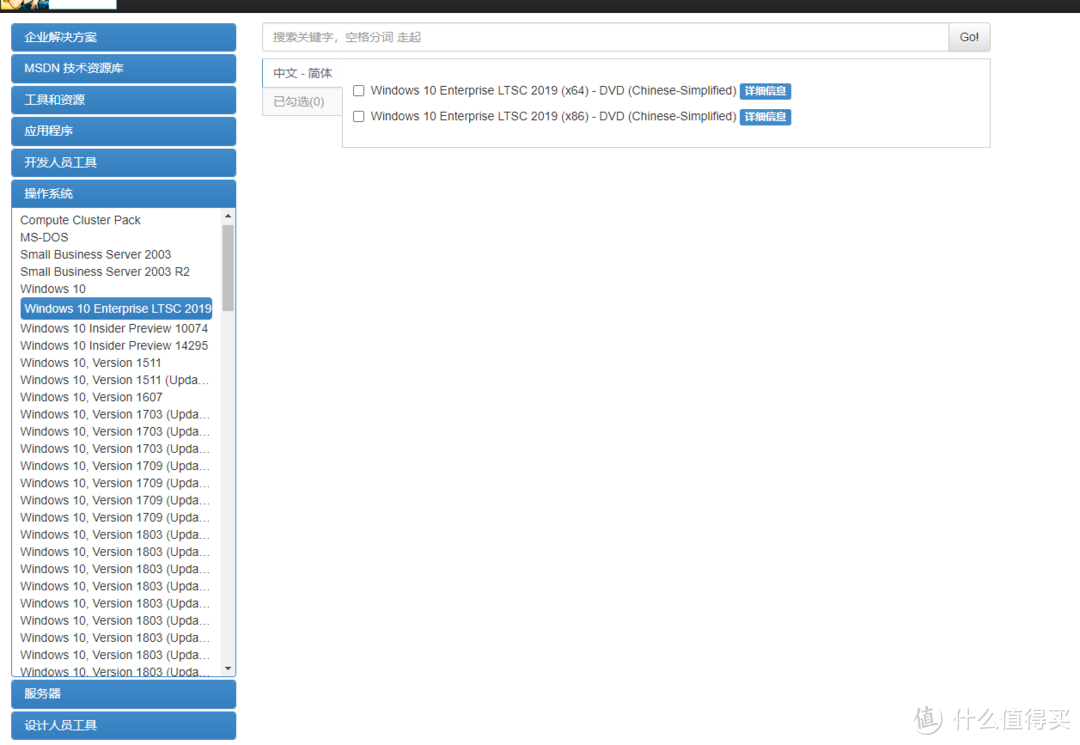Choose Small Business Server 2003 R2
Image resolution: width=1080 pixels, height=745 pixels.
click(105, 272)
